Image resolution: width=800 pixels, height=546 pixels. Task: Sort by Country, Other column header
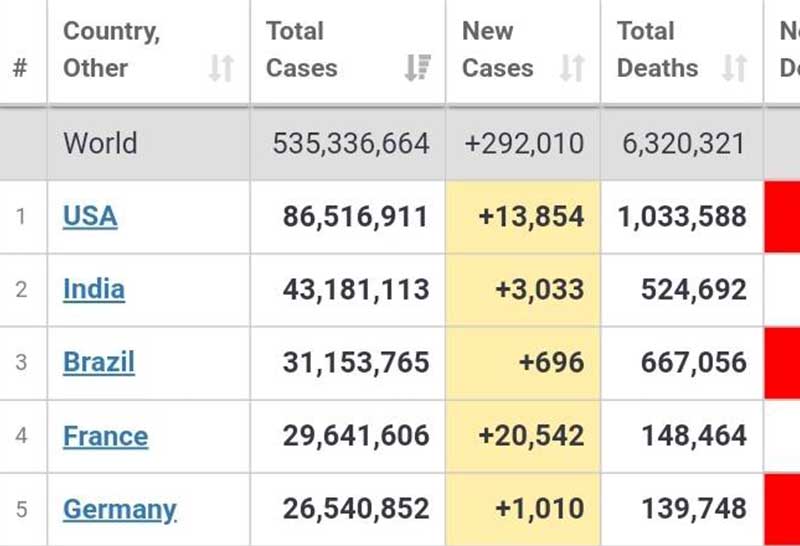(111, 50)
